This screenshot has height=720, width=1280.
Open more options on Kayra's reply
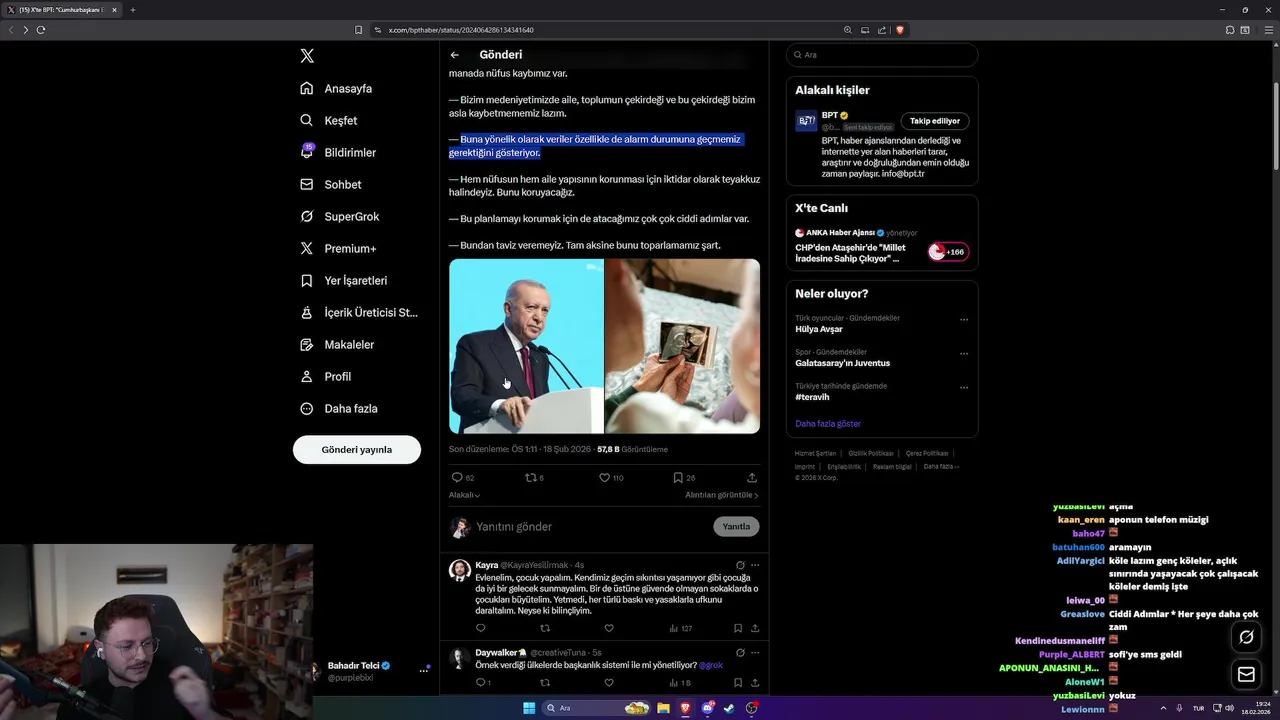click(x=755, y=565)
